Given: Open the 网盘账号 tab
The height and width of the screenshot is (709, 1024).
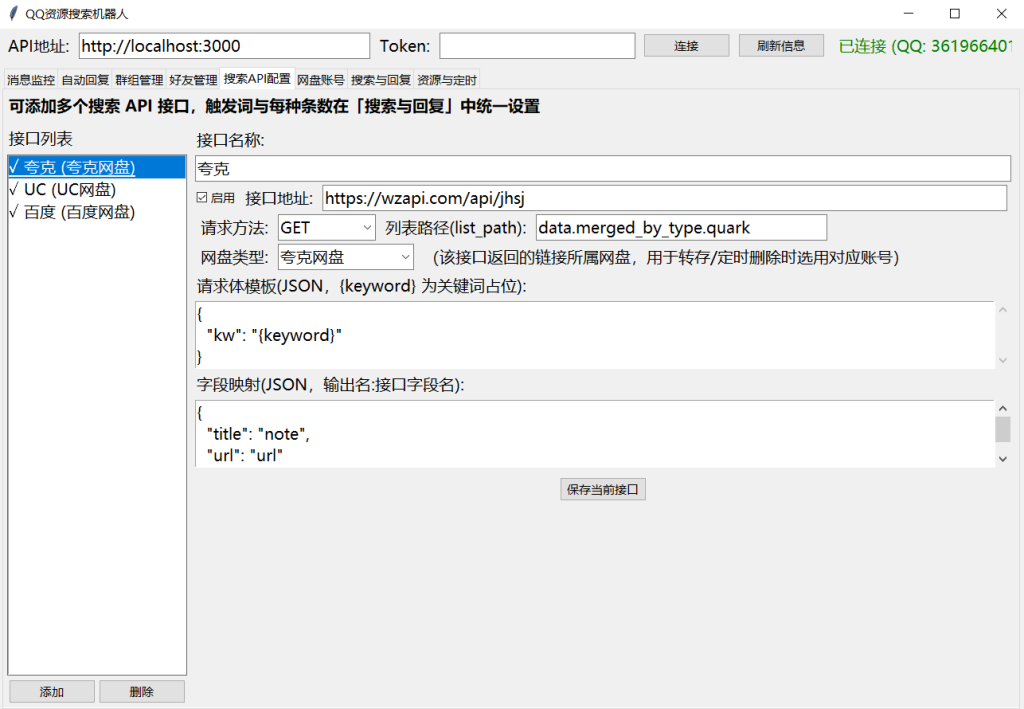Looking at the screenshot, I should click(x=321, y=79).
